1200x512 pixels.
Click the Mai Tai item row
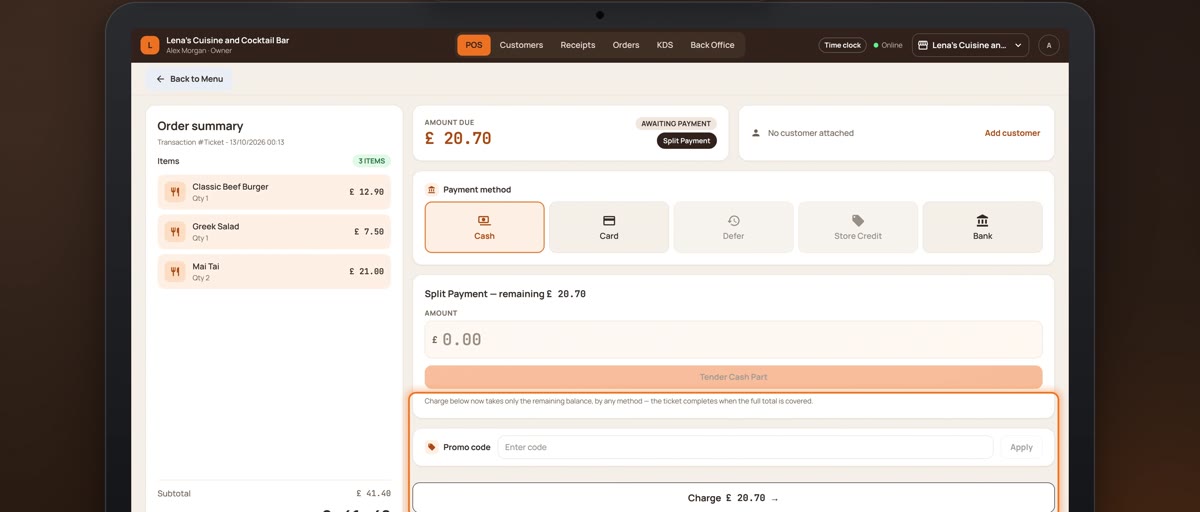tap(274, 271)
